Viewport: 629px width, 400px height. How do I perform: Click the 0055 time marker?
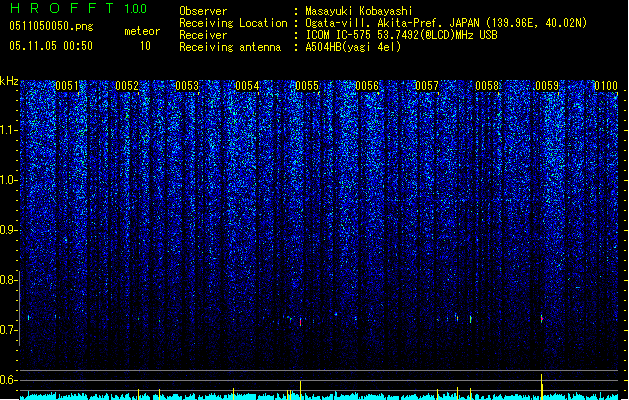[307, 86]
